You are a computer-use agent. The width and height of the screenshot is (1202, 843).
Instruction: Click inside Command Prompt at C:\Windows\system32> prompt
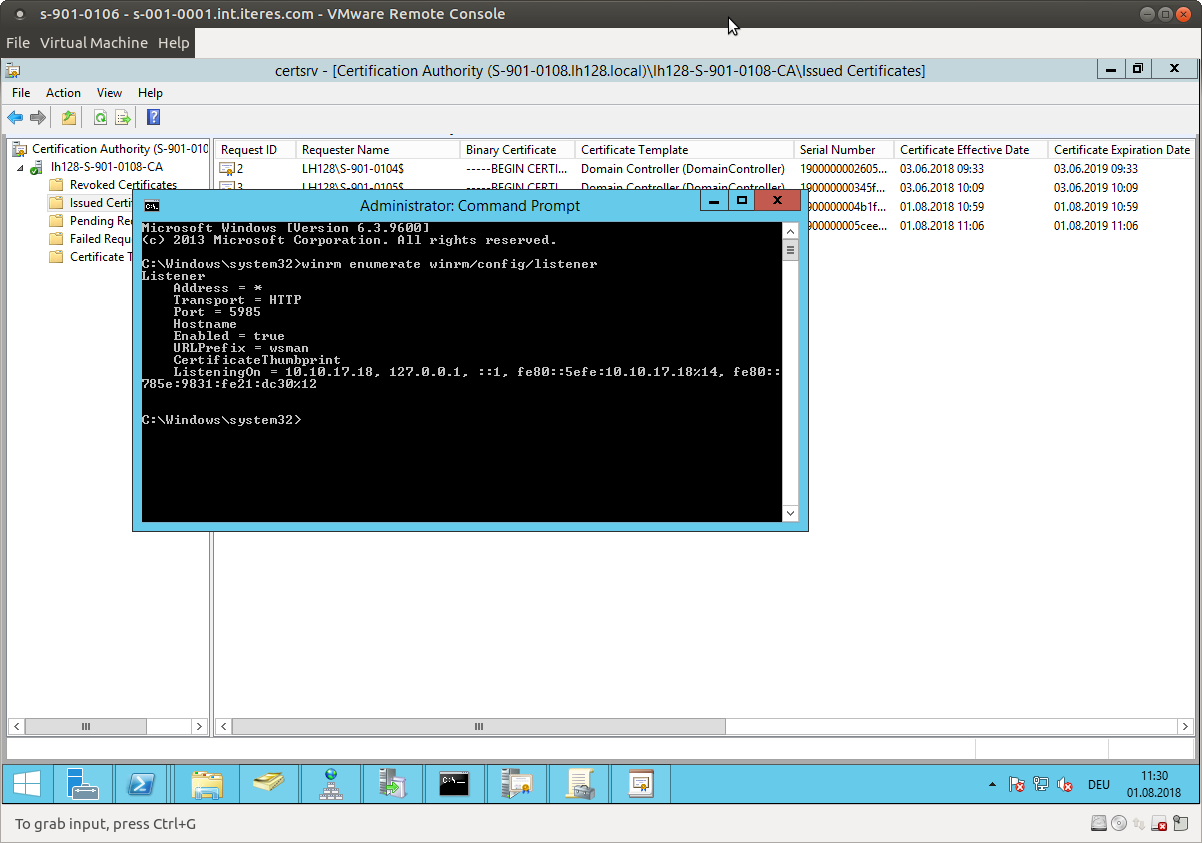coord(222,420)
